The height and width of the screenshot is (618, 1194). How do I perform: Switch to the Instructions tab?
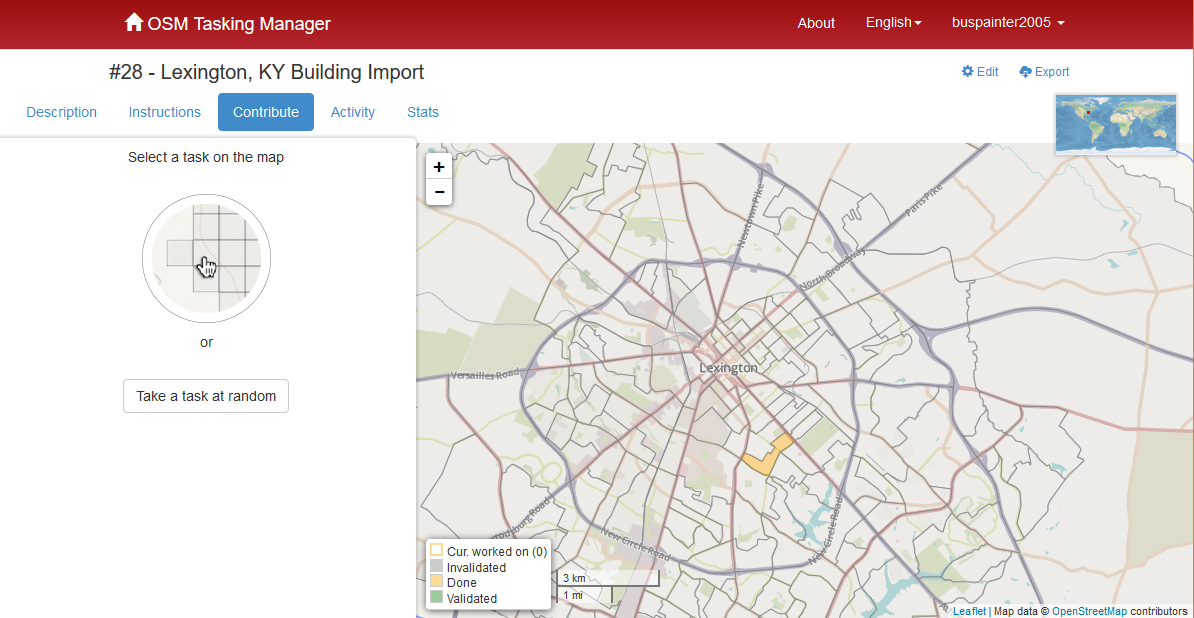click(164, 112)
